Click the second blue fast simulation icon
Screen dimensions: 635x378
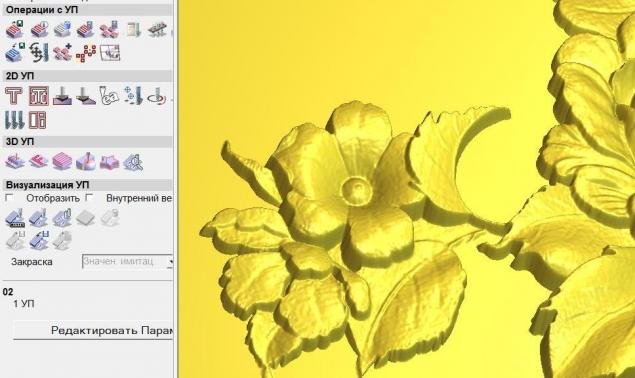coord(38,218)
